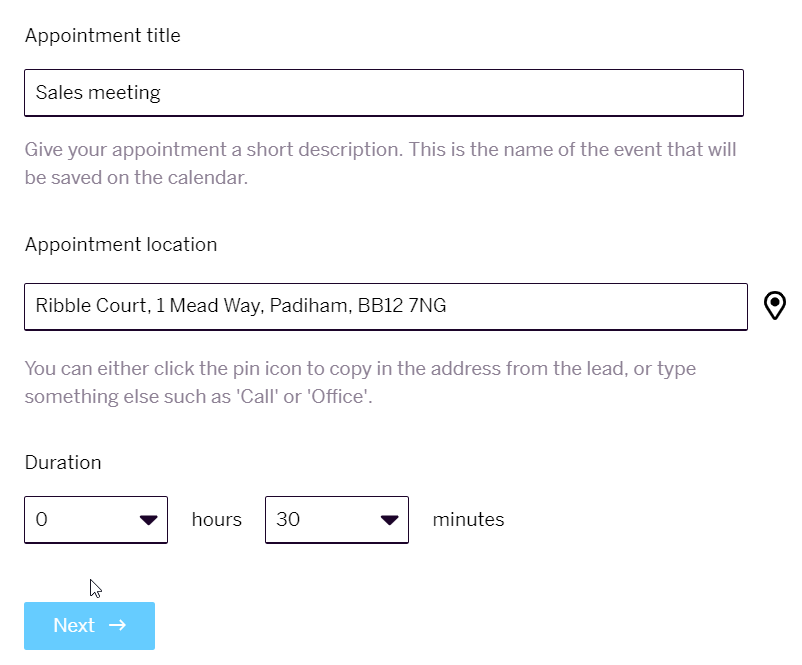This screenshot has height=665, width=802.
Task: Click the 'Appointment title' label
Action: click(103, 36)
